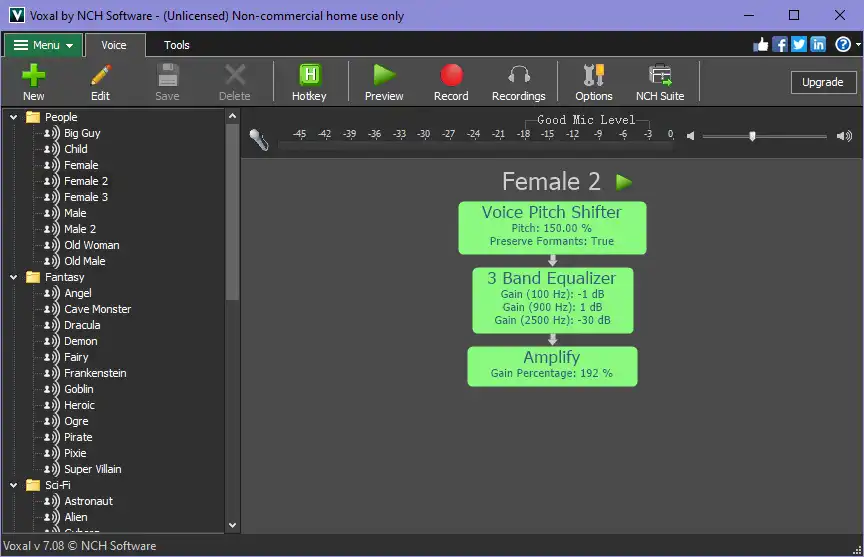Select the Frankenstein voice

95,373
